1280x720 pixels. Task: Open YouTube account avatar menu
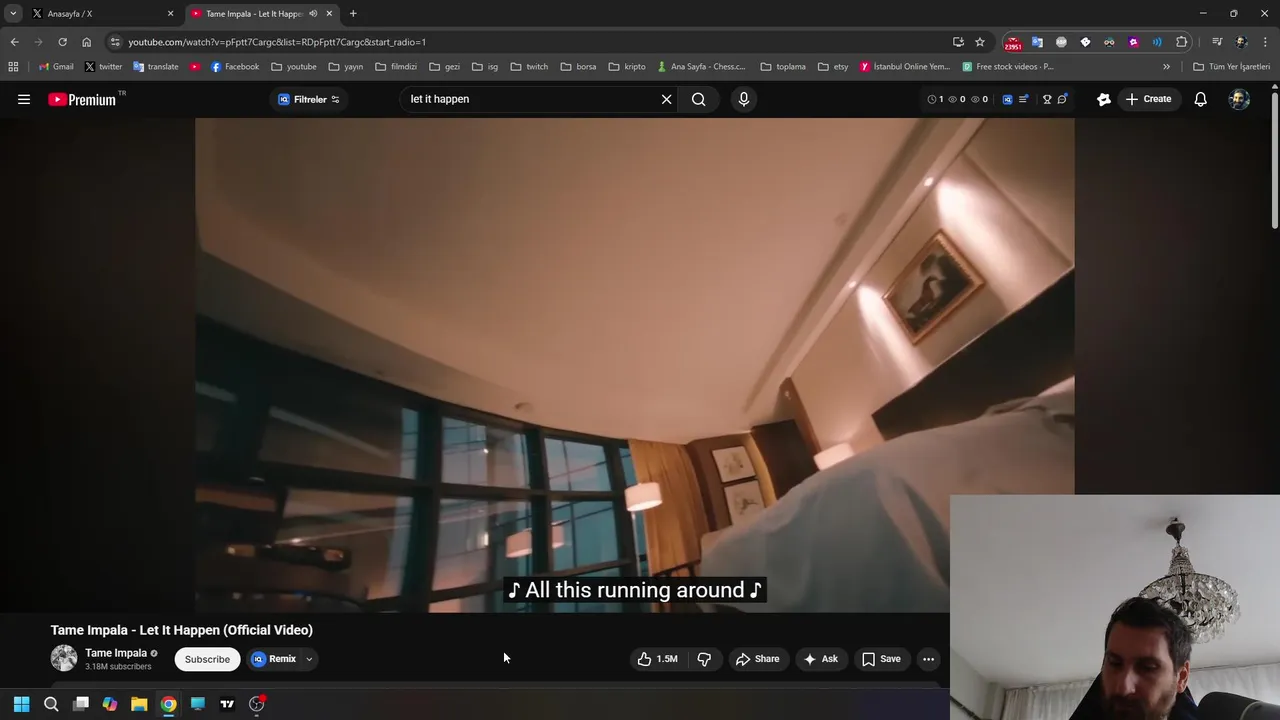tap(1239, 99)
